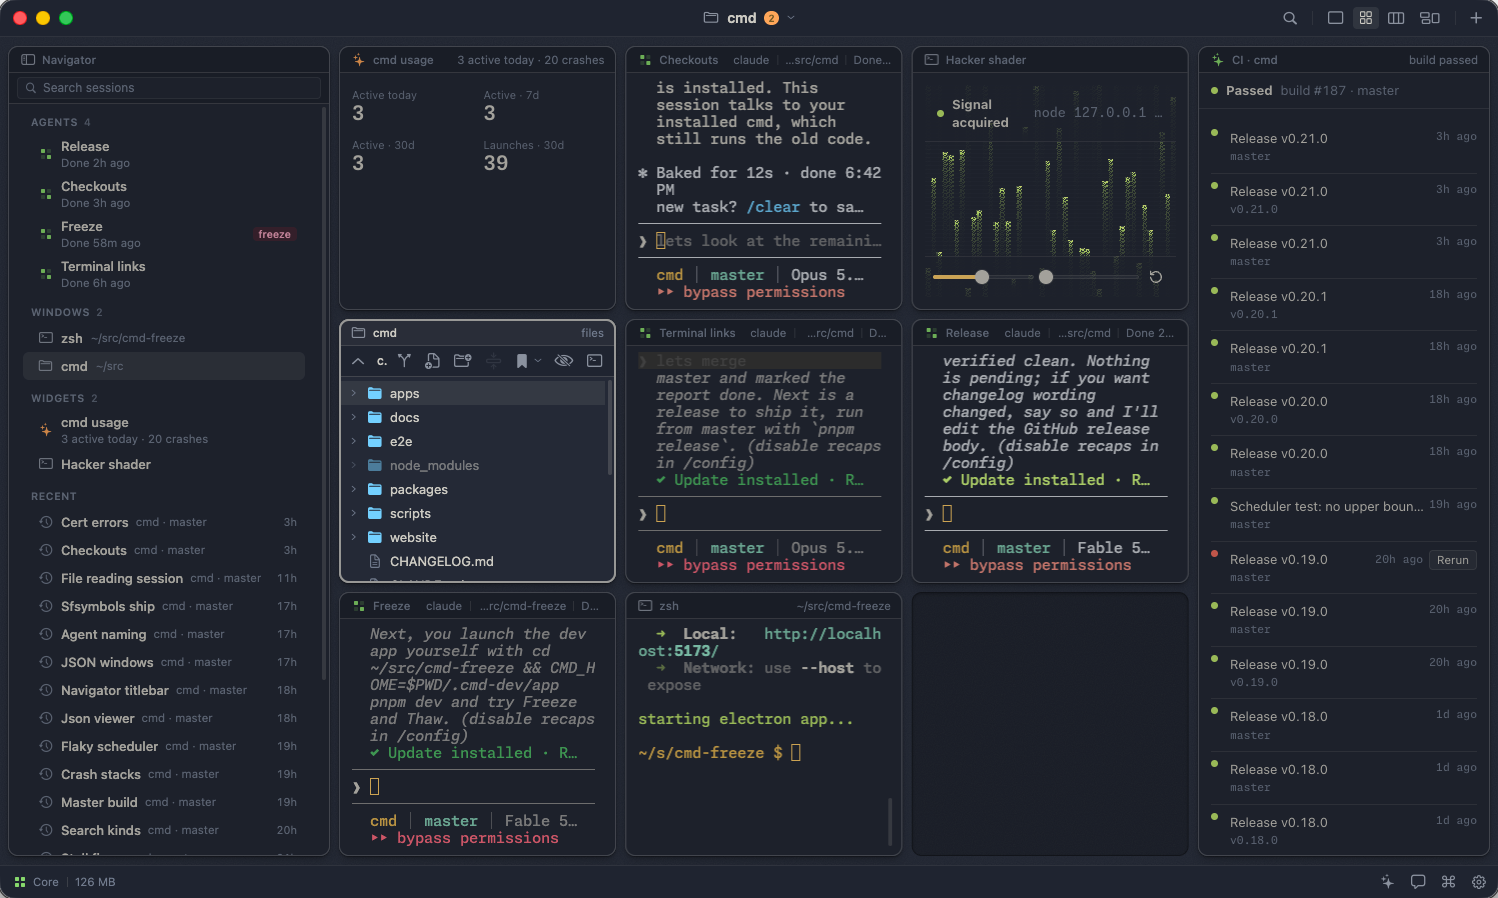Viewport: 1498px width, 898px height.
Task: Click the Hacker shader terminal header icon
Action: point(932,60)
